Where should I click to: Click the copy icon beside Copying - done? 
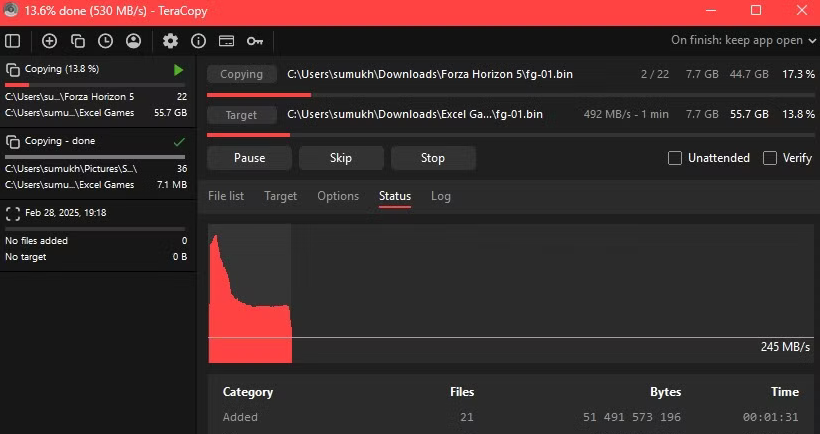pyautogui.click(x=13, y=141)
